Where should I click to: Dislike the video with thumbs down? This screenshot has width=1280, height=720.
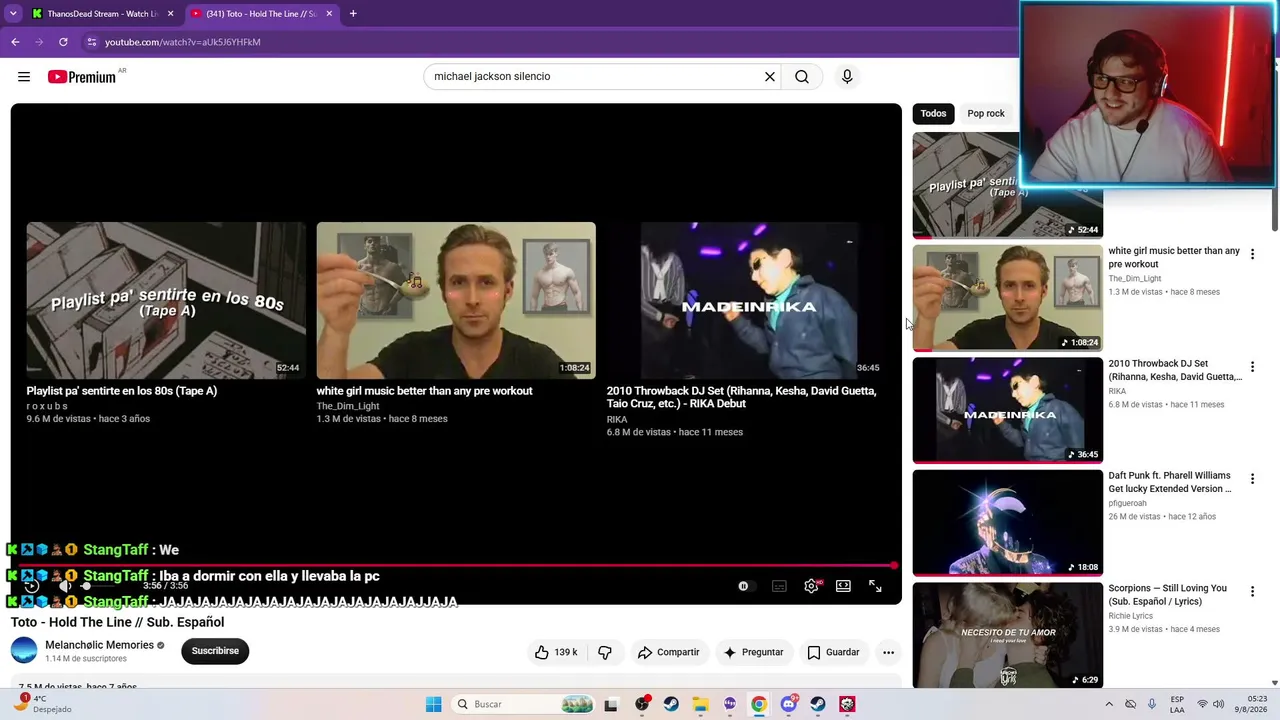pos(605,652)
